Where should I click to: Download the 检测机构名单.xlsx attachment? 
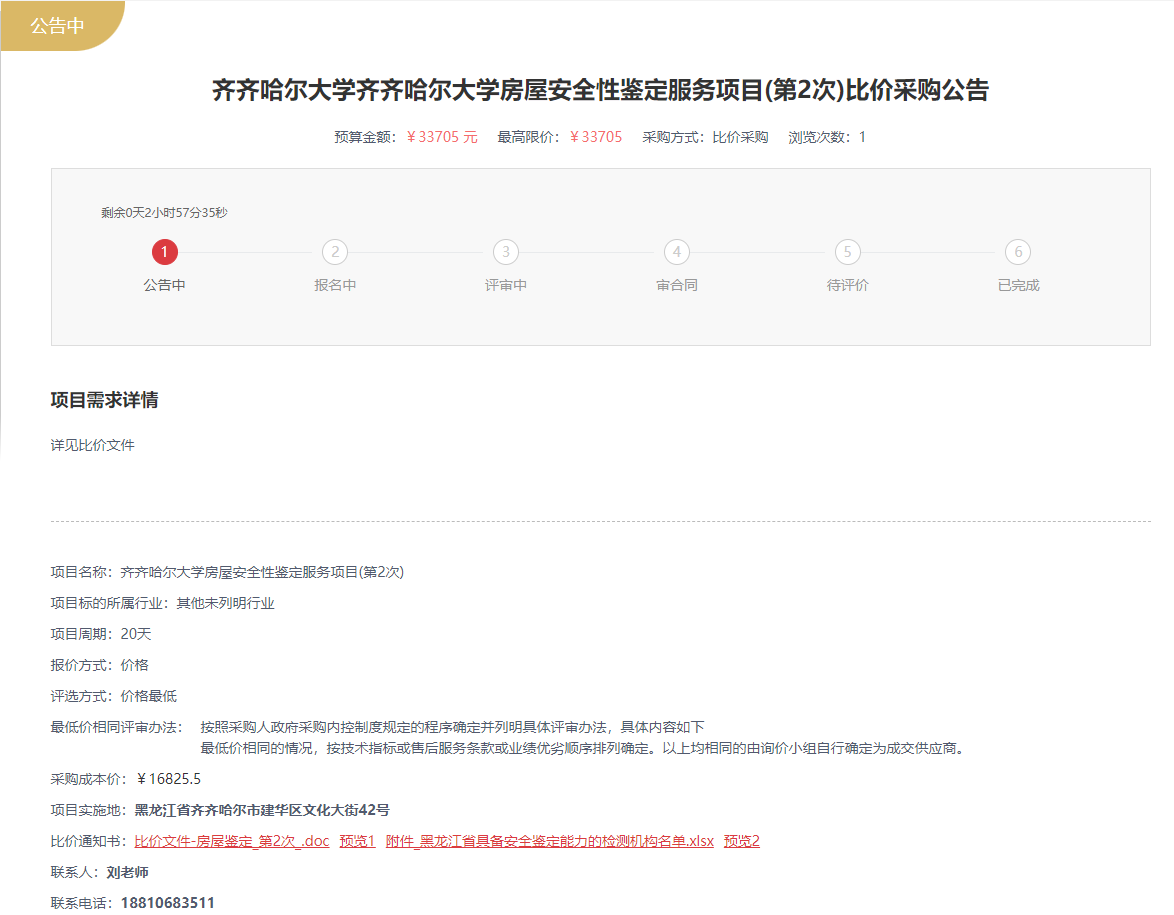click(549, 841)
